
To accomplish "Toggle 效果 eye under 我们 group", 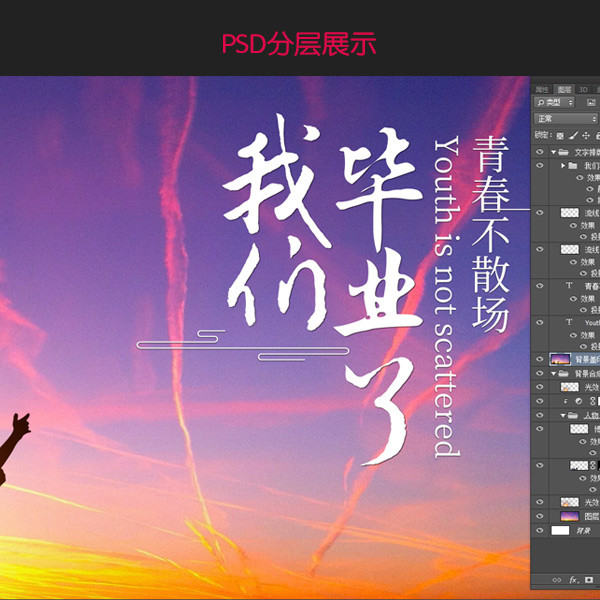I will tap(580, 177).
